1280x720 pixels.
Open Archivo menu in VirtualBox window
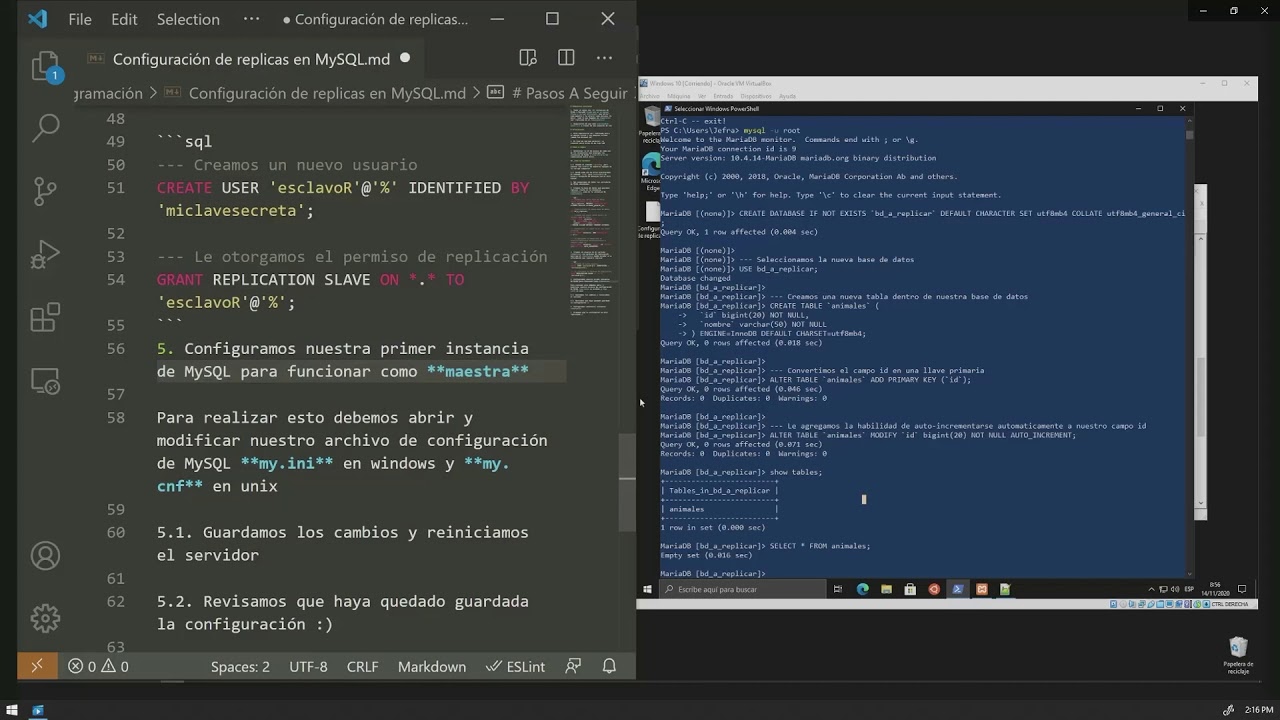[651, 96]
